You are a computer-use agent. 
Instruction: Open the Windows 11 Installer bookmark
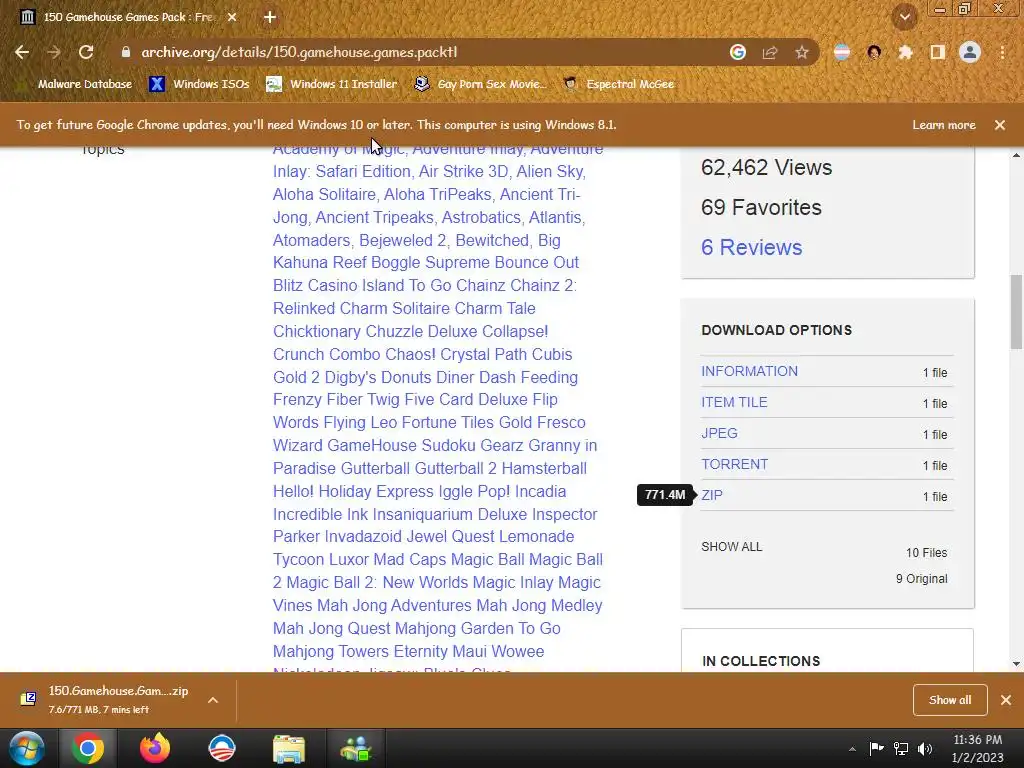332,84
